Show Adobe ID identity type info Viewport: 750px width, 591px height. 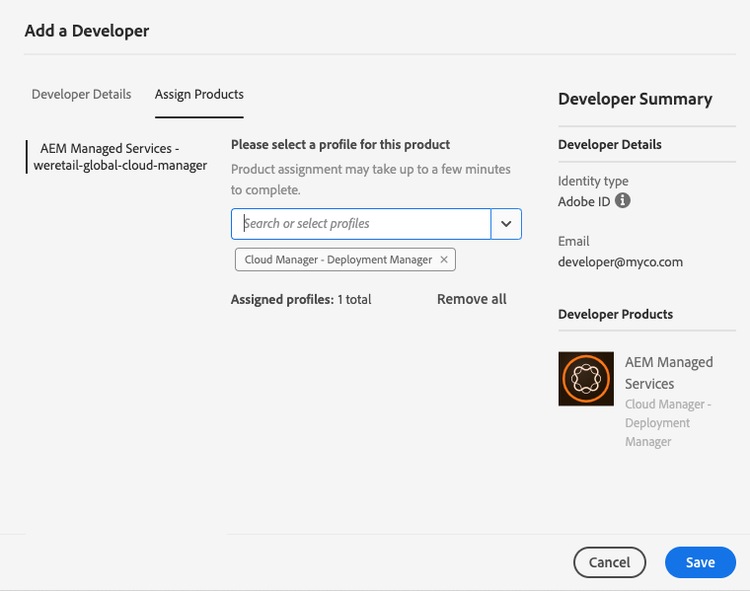[x=622, y=200]
